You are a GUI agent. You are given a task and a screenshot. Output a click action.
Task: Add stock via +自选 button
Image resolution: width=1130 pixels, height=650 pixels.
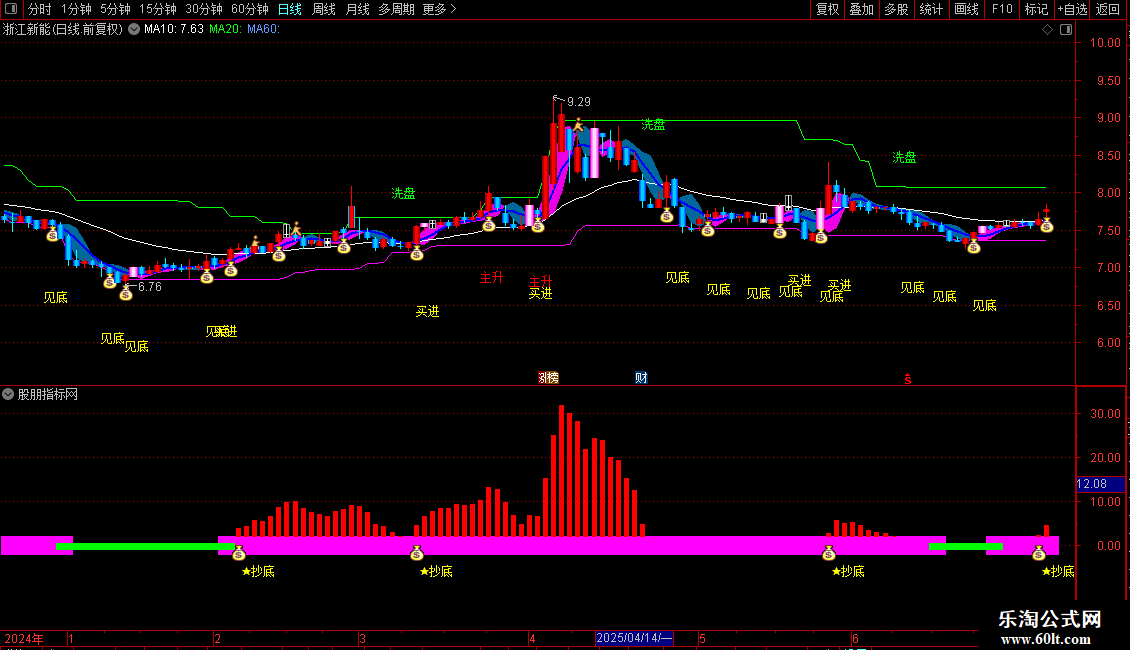point(1072,9)
